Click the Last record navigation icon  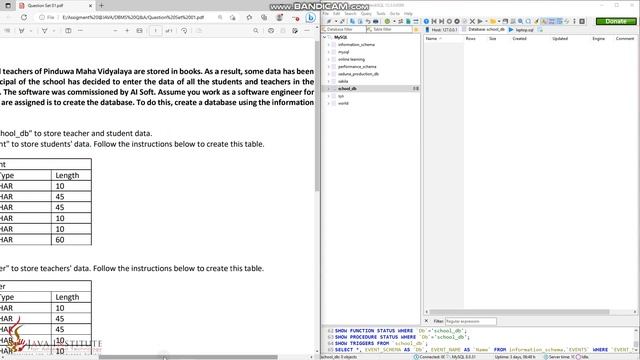tap(441, 21)
